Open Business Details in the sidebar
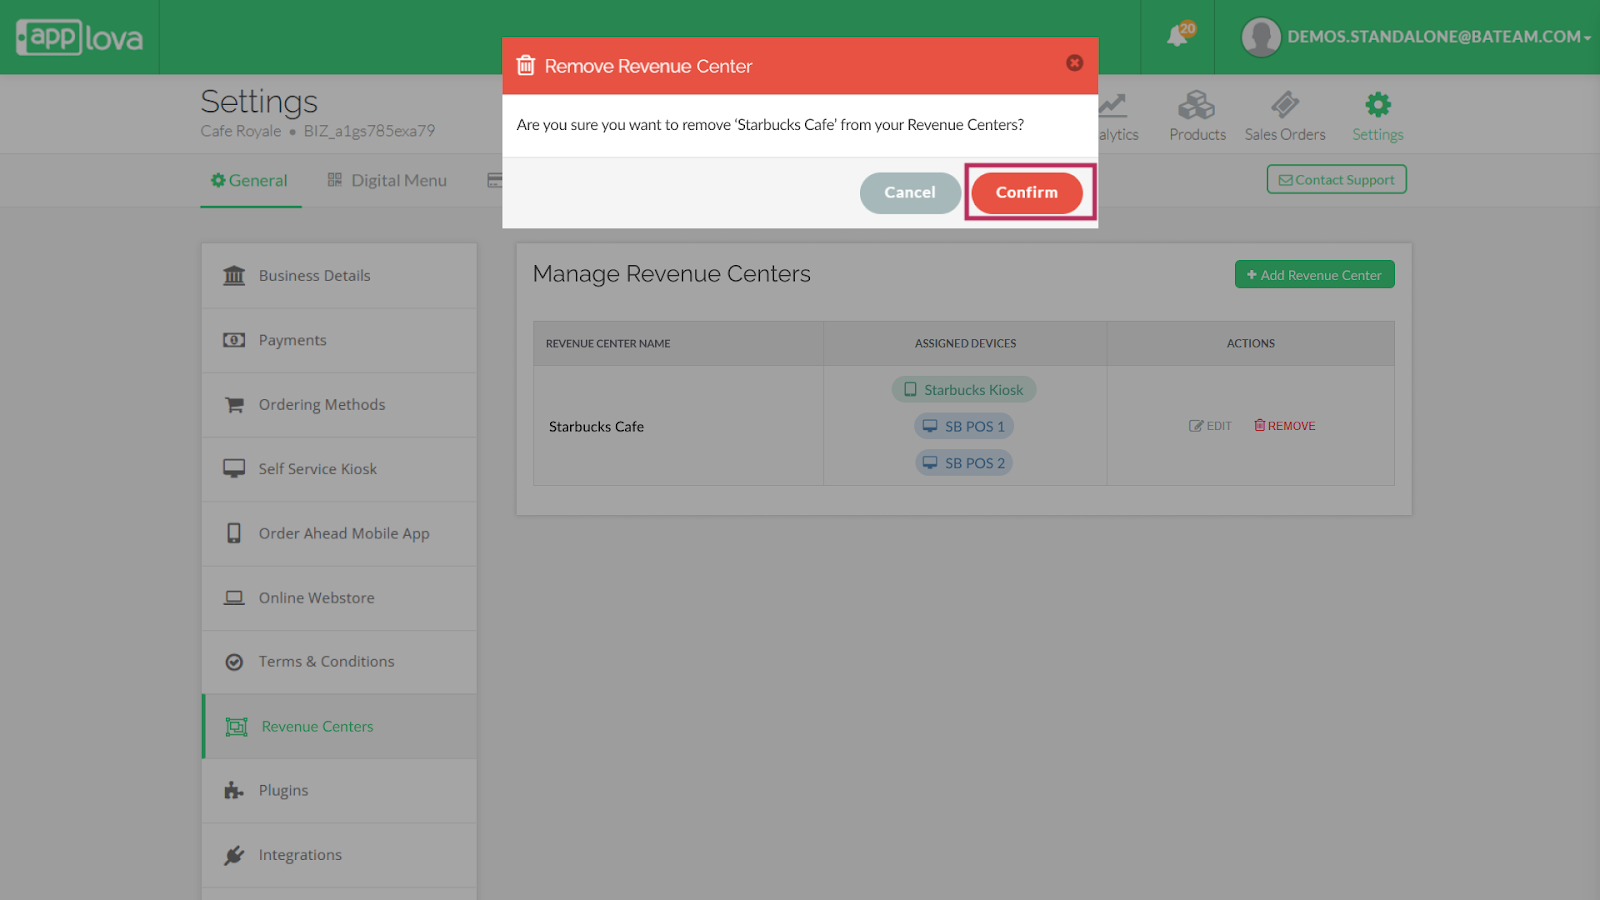This screenshot has width=1600, height=900. click(x=339, y=276)
